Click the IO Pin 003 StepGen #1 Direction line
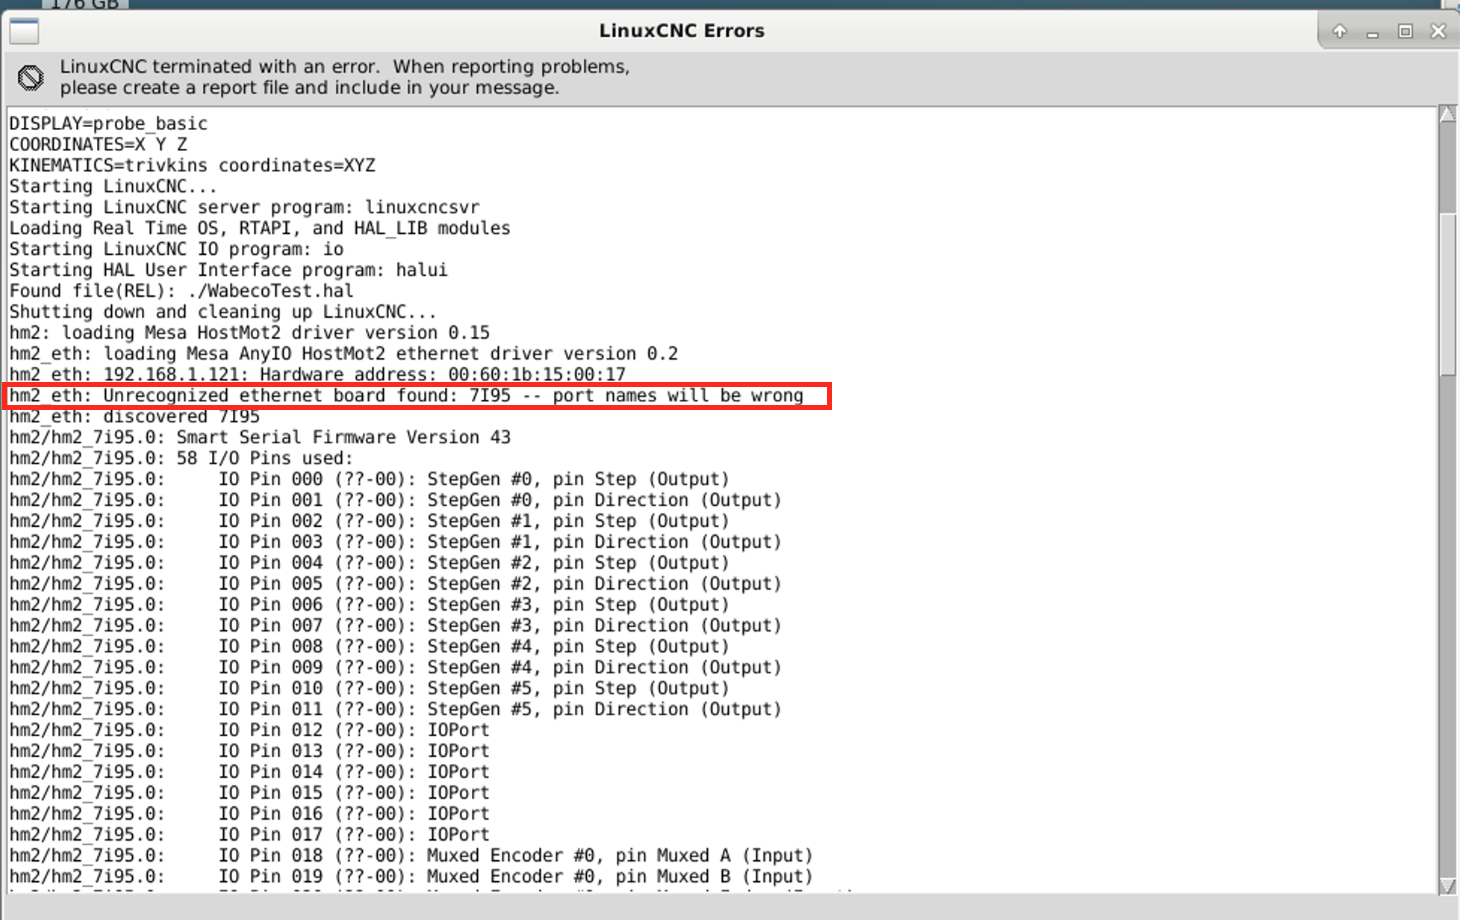This screenshot has width=1460, height=920. coord(396,544)
